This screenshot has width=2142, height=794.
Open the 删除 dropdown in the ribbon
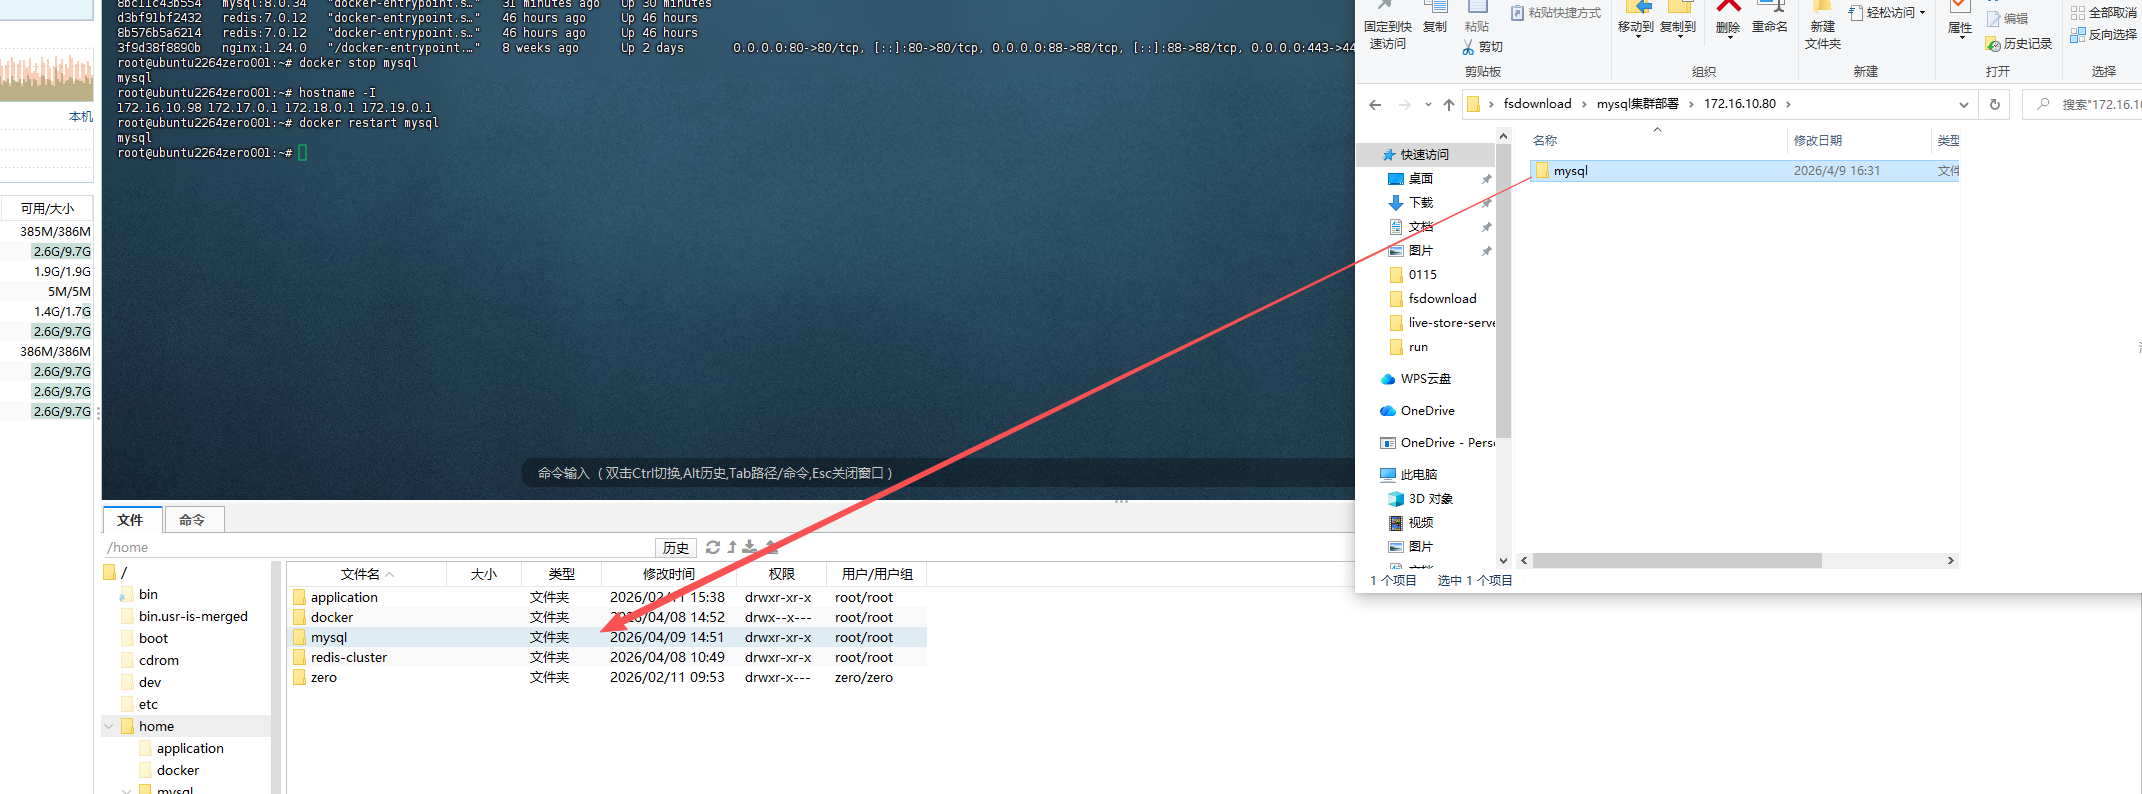tap(1728, 36)
